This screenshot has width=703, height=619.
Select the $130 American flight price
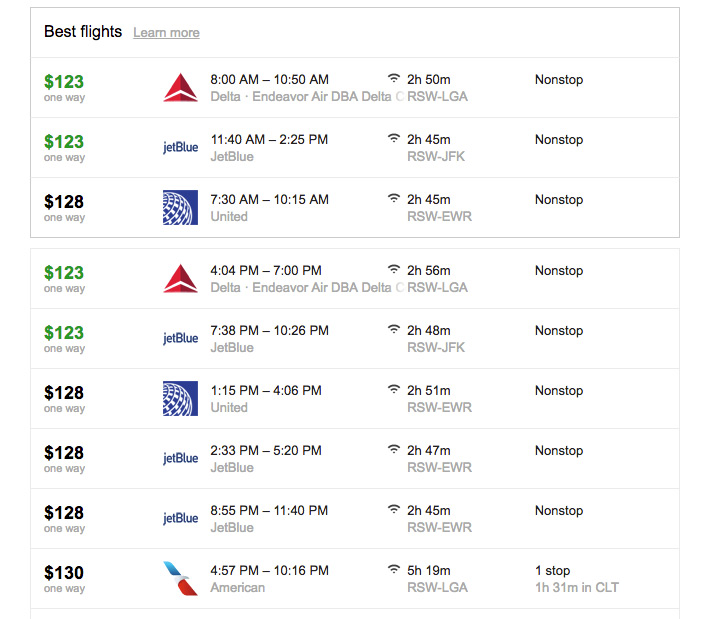pyautogui.click(x=64, y=572)
